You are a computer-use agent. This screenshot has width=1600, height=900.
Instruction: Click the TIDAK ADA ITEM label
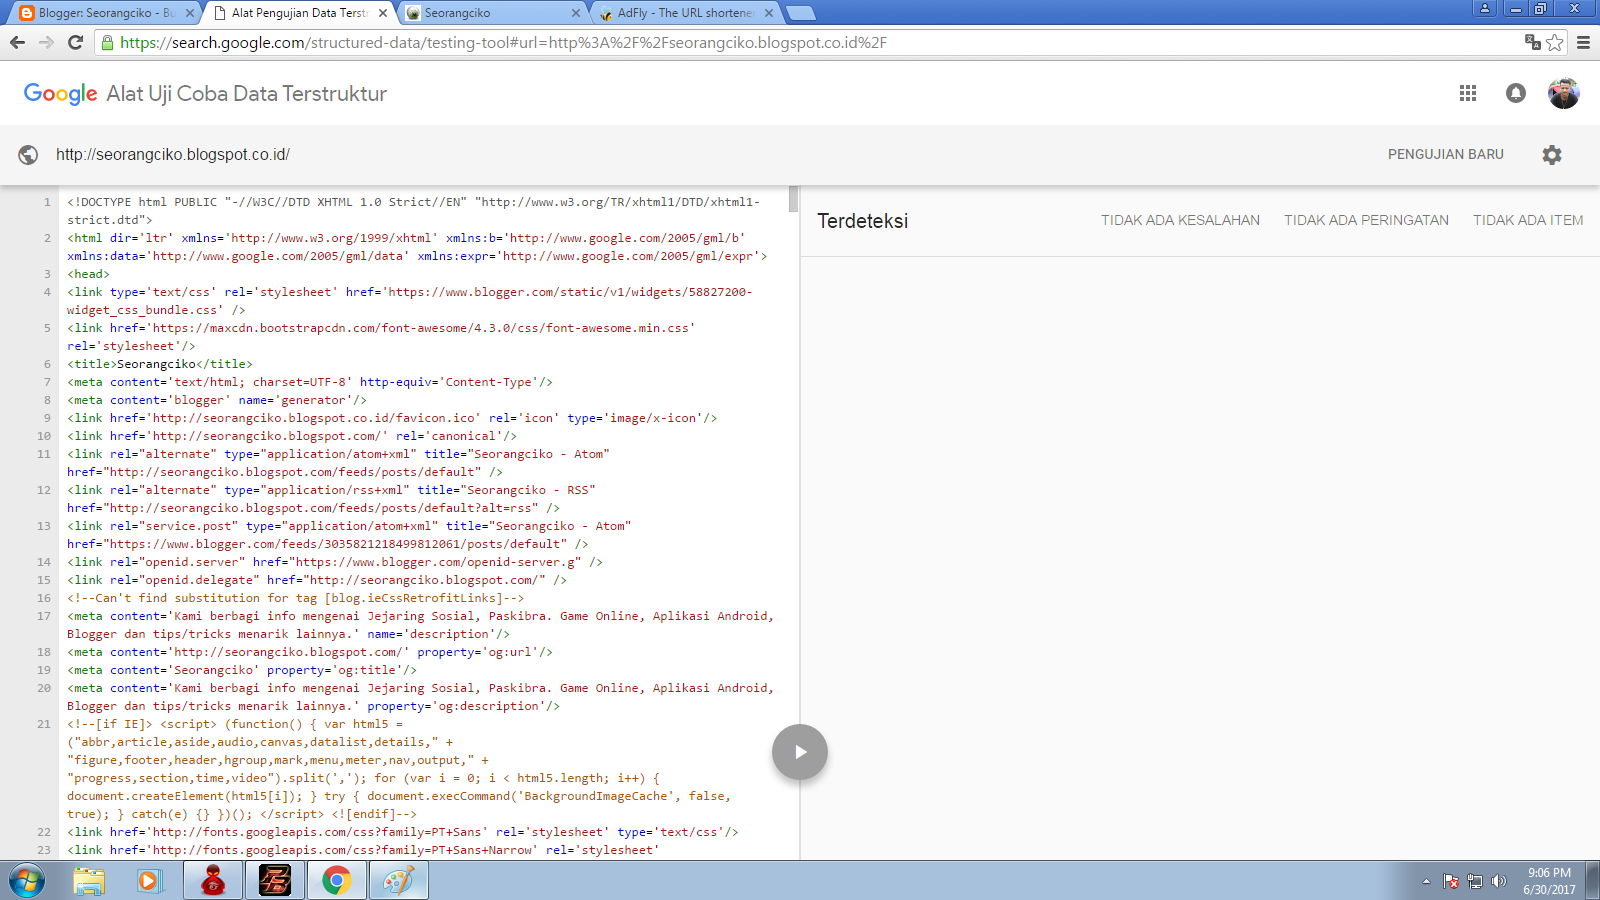(1528, 220)
